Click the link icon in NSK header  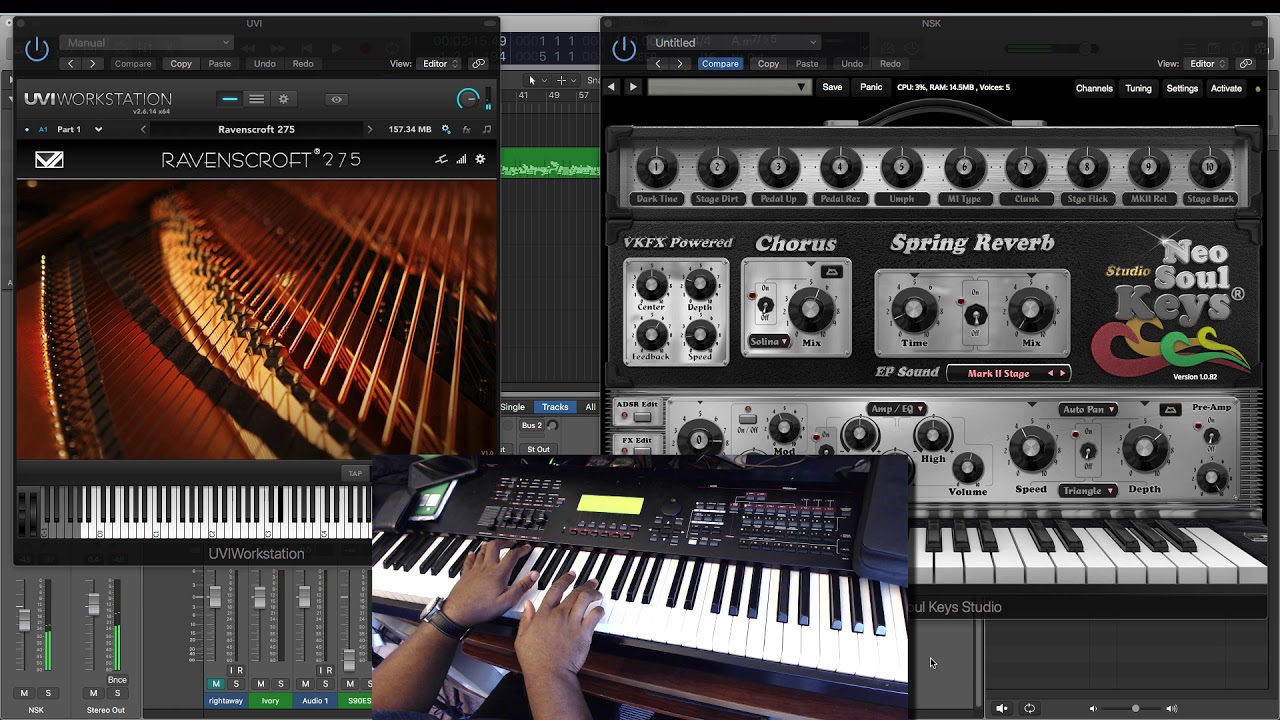tap(1246, 64)
